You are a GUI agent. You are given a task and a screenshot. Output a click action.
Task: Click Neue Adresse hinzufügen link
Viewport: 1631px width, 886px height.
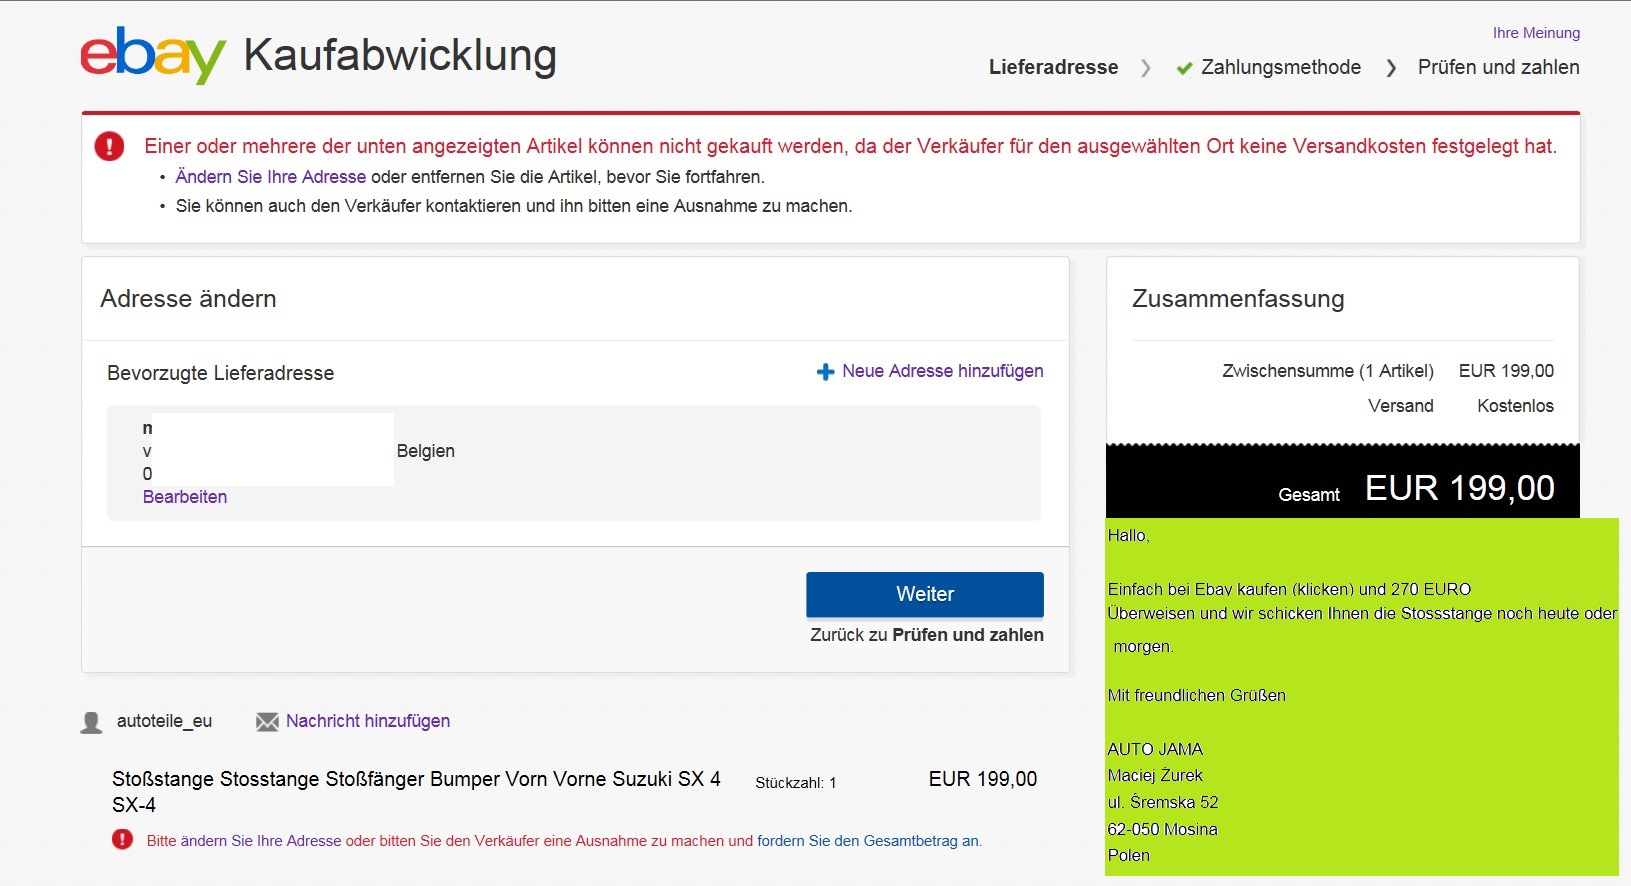(x=942, y=371)
